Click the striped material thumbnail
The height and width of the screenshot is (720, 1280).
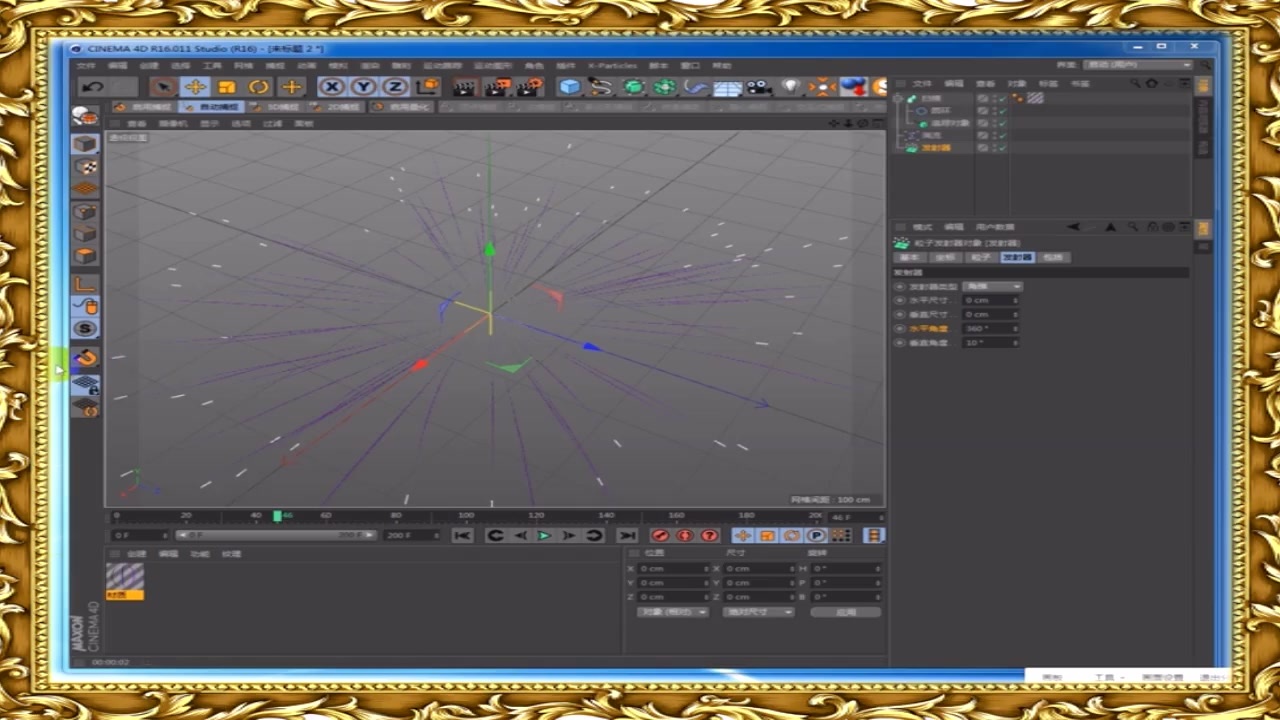125,577
